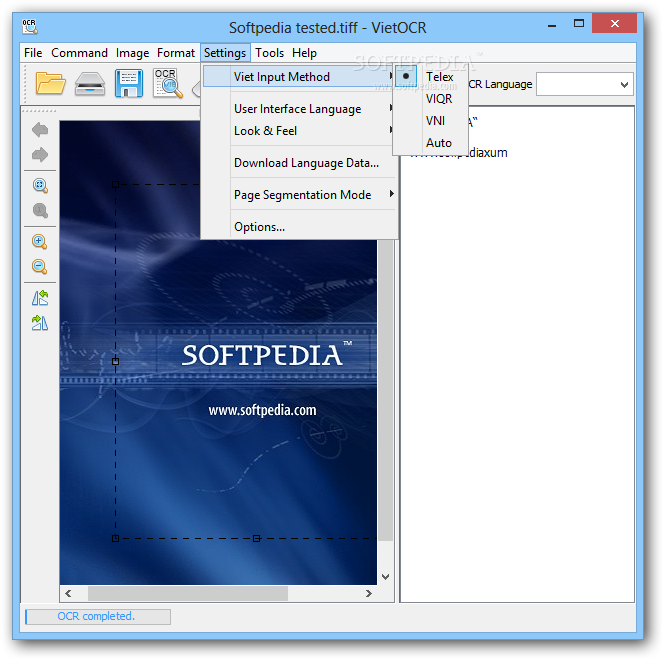Select Telex input method
This screenshot has width=664, height=660.
(430, 77)
